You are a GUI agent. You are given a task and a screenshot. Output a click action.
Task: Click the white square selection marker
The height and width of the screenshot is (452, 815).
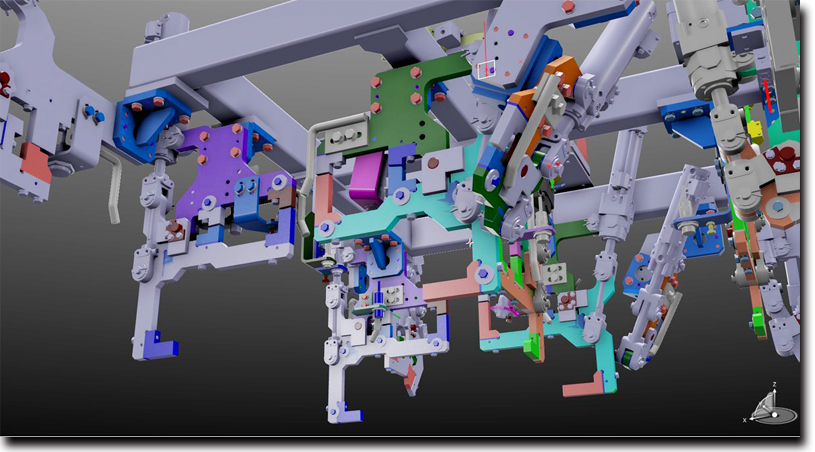click(x=487, y=70)
